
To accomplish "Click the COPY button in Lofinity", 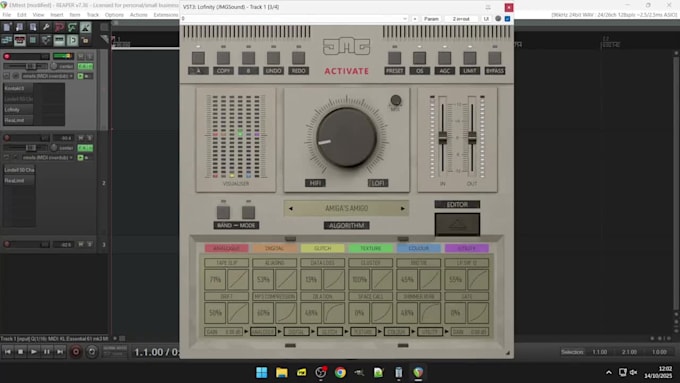I will (223, 58).
